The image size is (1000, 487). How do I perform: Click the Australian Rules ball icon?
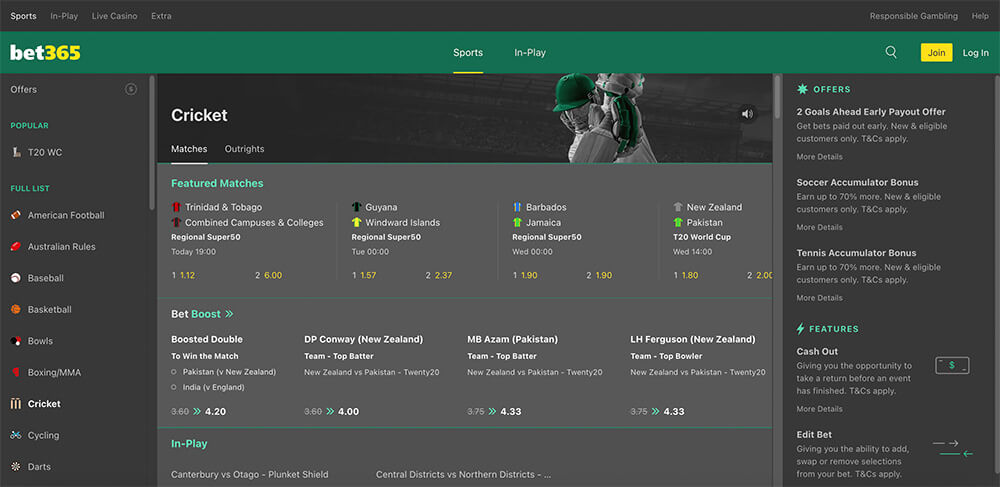(16, 247)
